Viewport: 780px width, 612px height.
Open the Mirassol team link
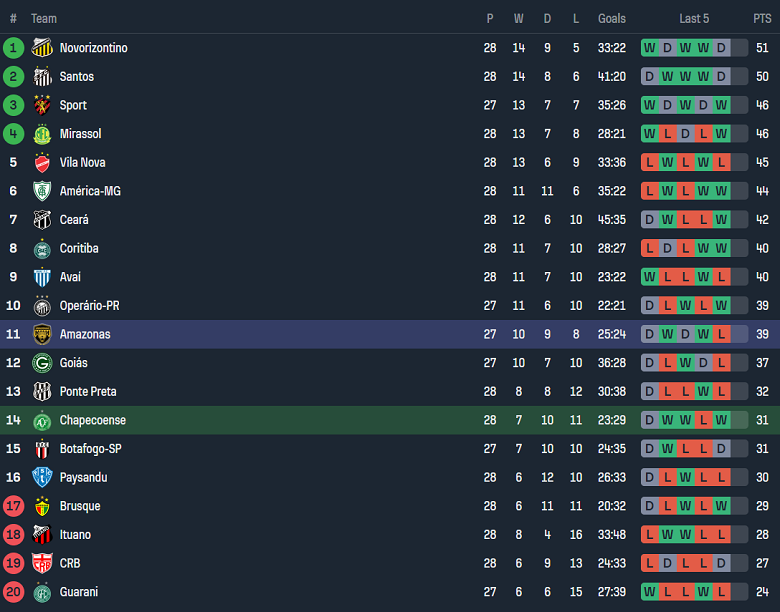pos(80,134)
